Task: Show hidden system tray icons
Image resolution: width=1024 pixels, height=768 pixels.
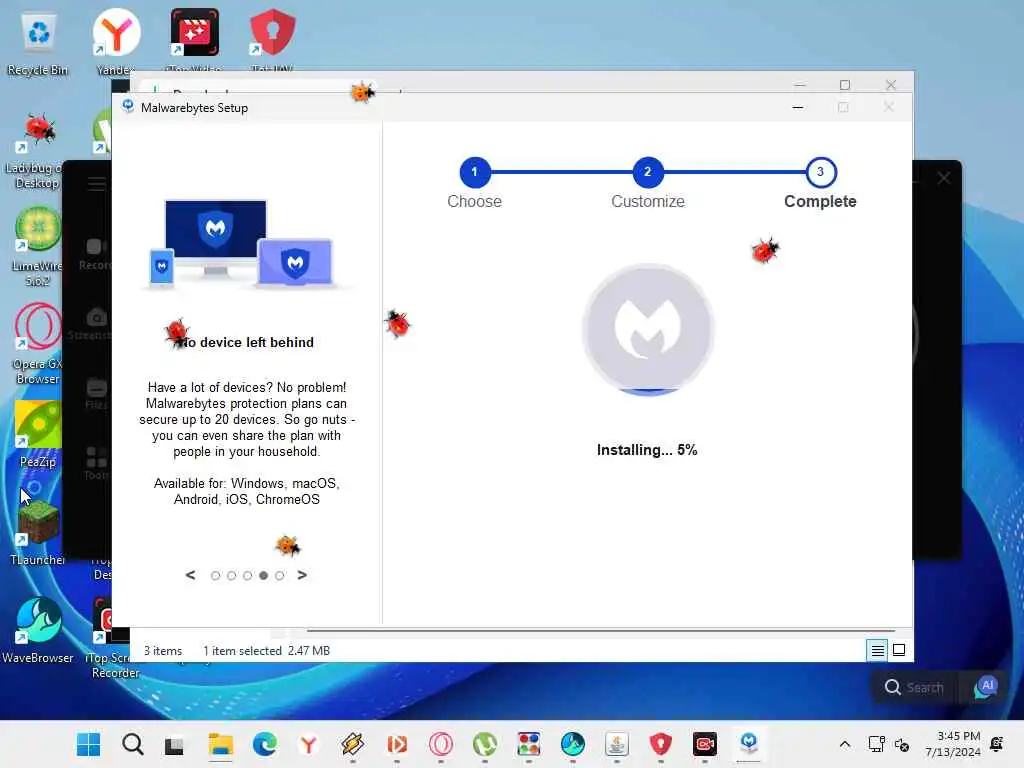Action: 844,744
